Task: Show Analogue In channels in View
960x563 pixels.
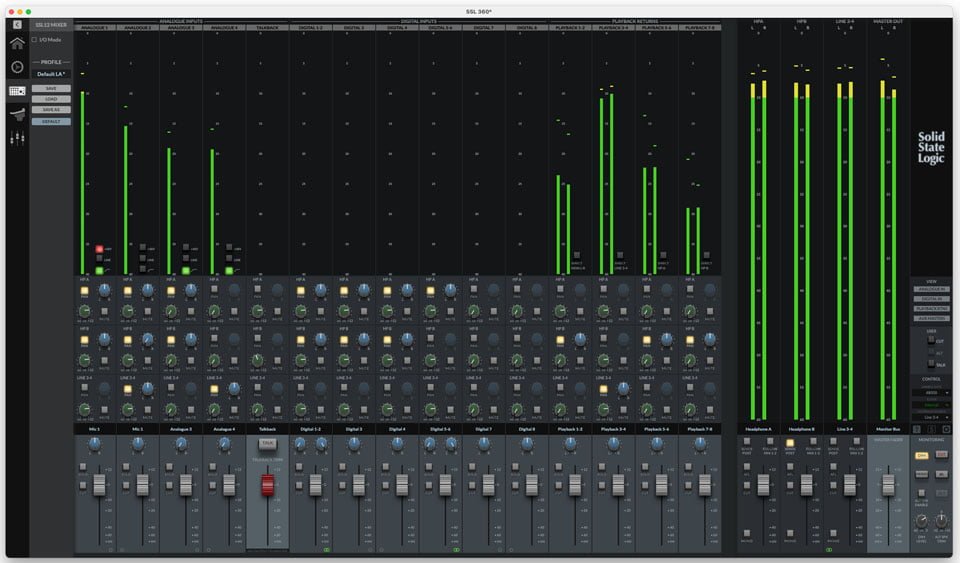Action: click(931, 289)
